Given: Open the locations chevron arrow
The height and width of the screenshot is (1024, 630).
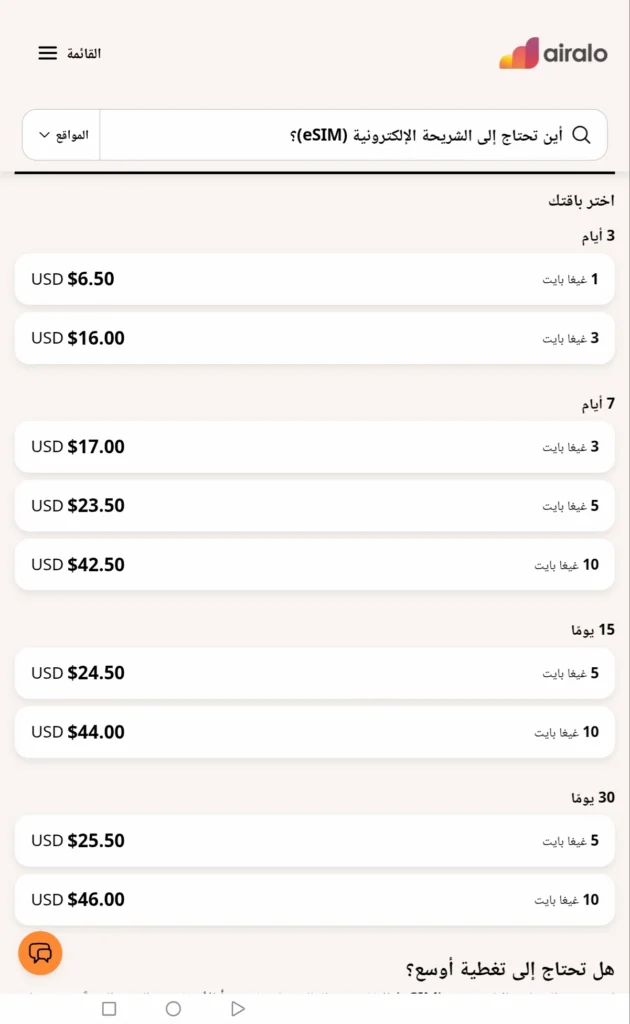Looking at the screenshot, I should tap(44, 135).
